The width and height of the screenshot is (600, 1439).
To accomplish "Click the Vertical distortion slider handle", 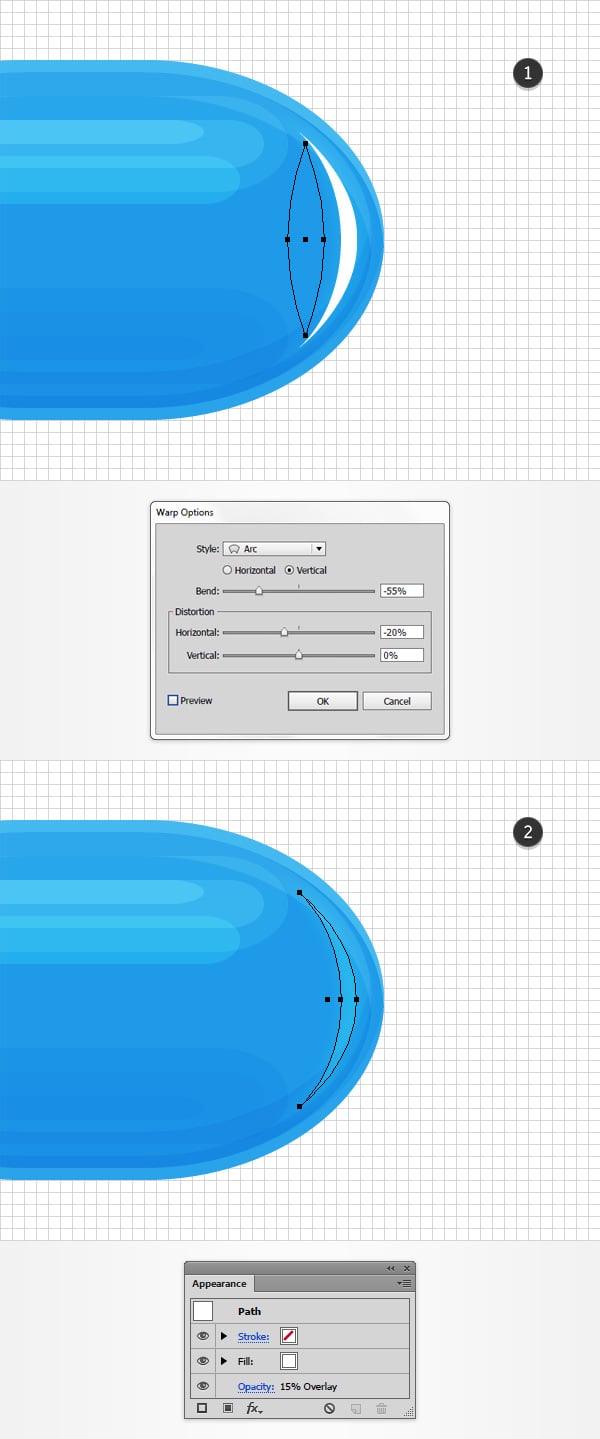I will [299, 656].
